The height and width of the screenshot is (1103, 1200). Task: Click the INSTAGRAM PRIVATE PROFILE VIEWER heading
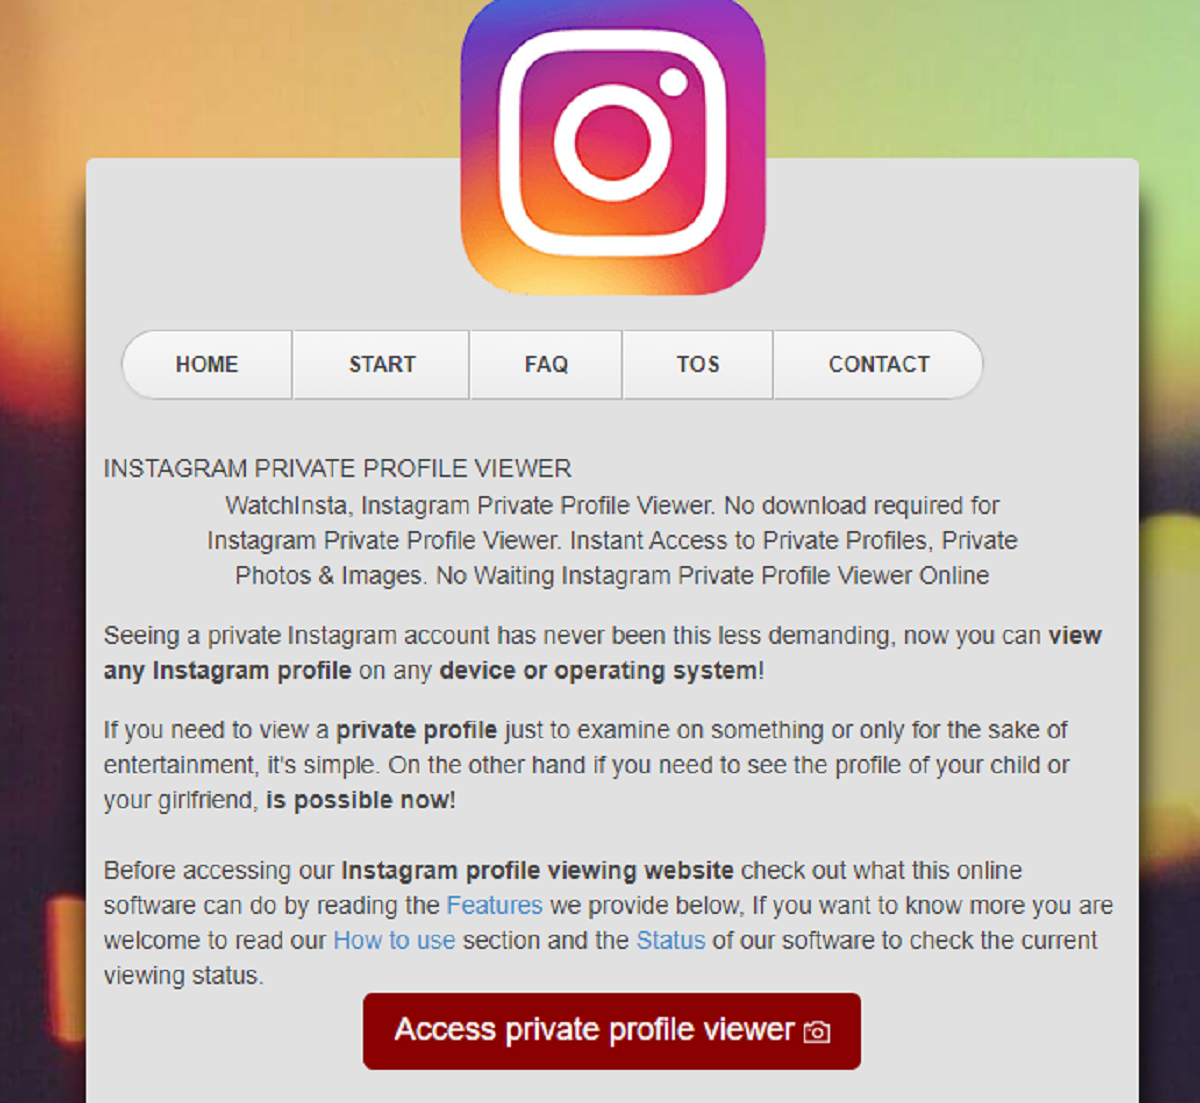pyautogui.click(x=338, y=468)
